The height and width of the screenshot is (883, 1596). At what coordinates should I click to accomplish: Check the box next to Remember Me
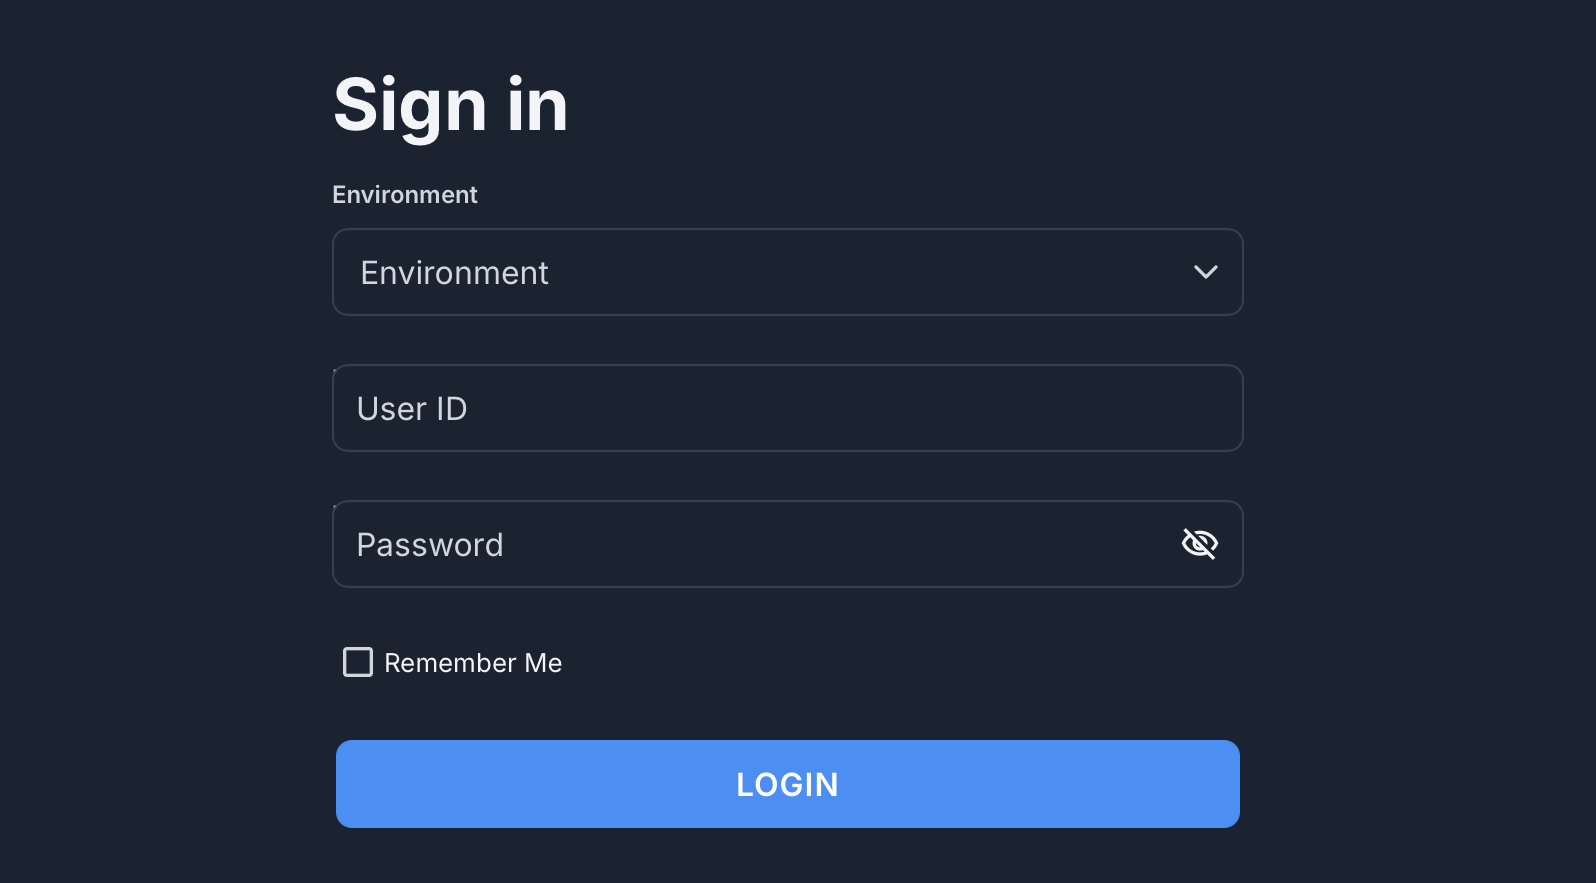point(358,662)
